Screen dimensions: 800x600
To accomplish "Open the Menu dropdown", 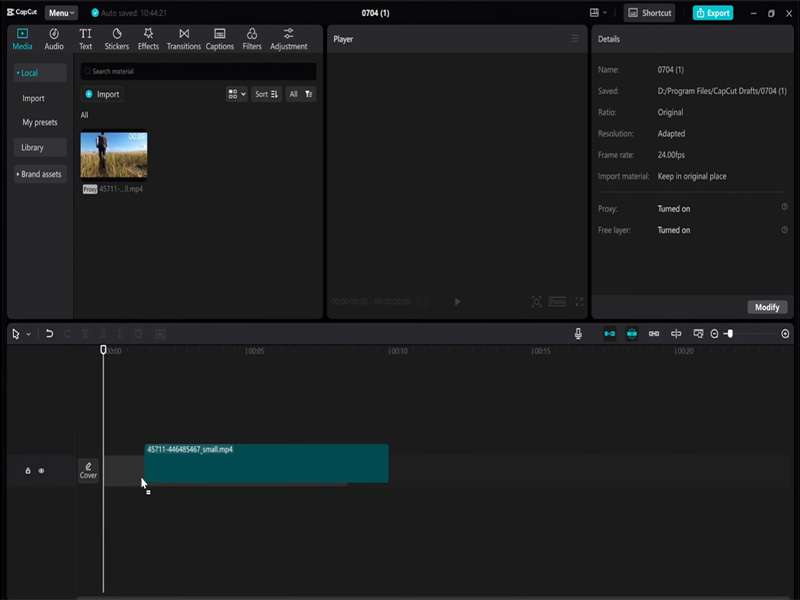I will [x=61, y=14].
